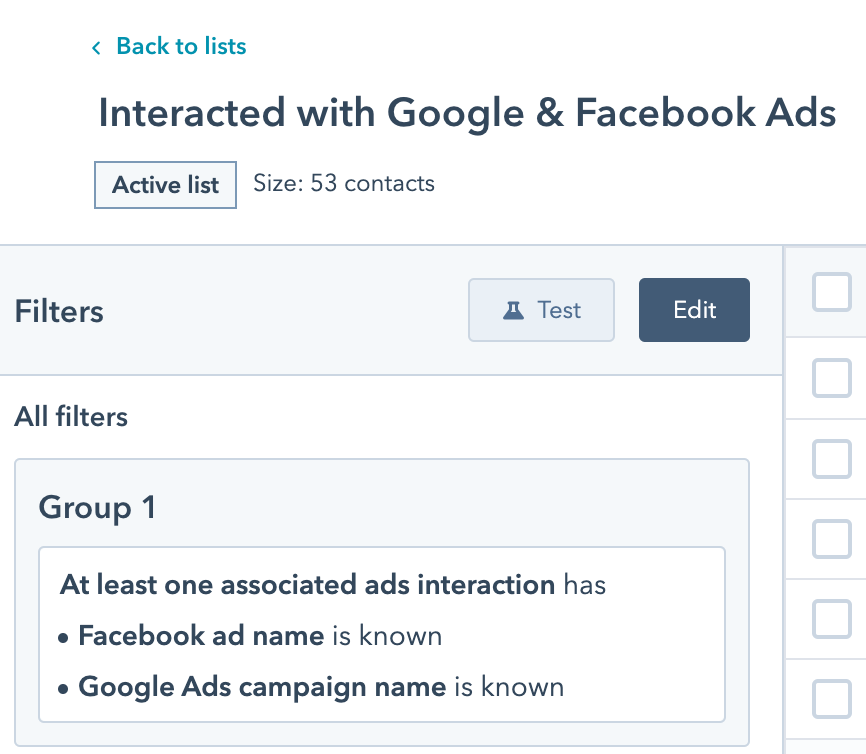This screenshot has height=754, width=866.
Task: Click the Size: 53 contacts label
Action: coord(344,183)
